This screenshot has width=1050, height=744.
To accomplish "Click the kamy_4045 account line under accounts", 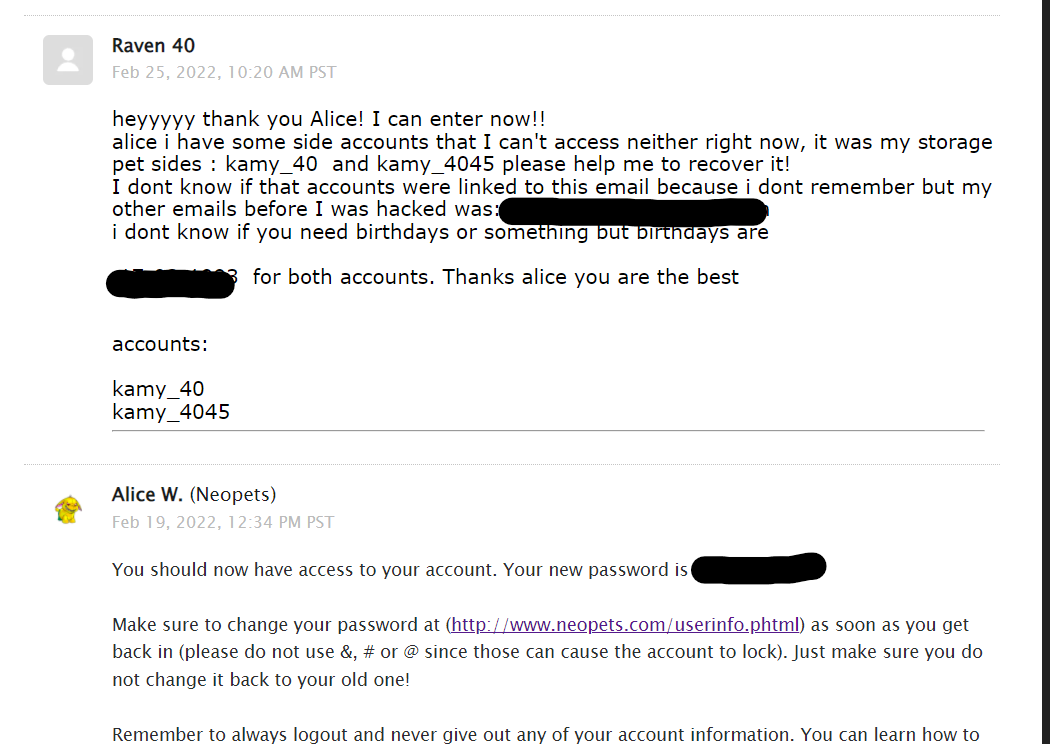I will point(171,412).
